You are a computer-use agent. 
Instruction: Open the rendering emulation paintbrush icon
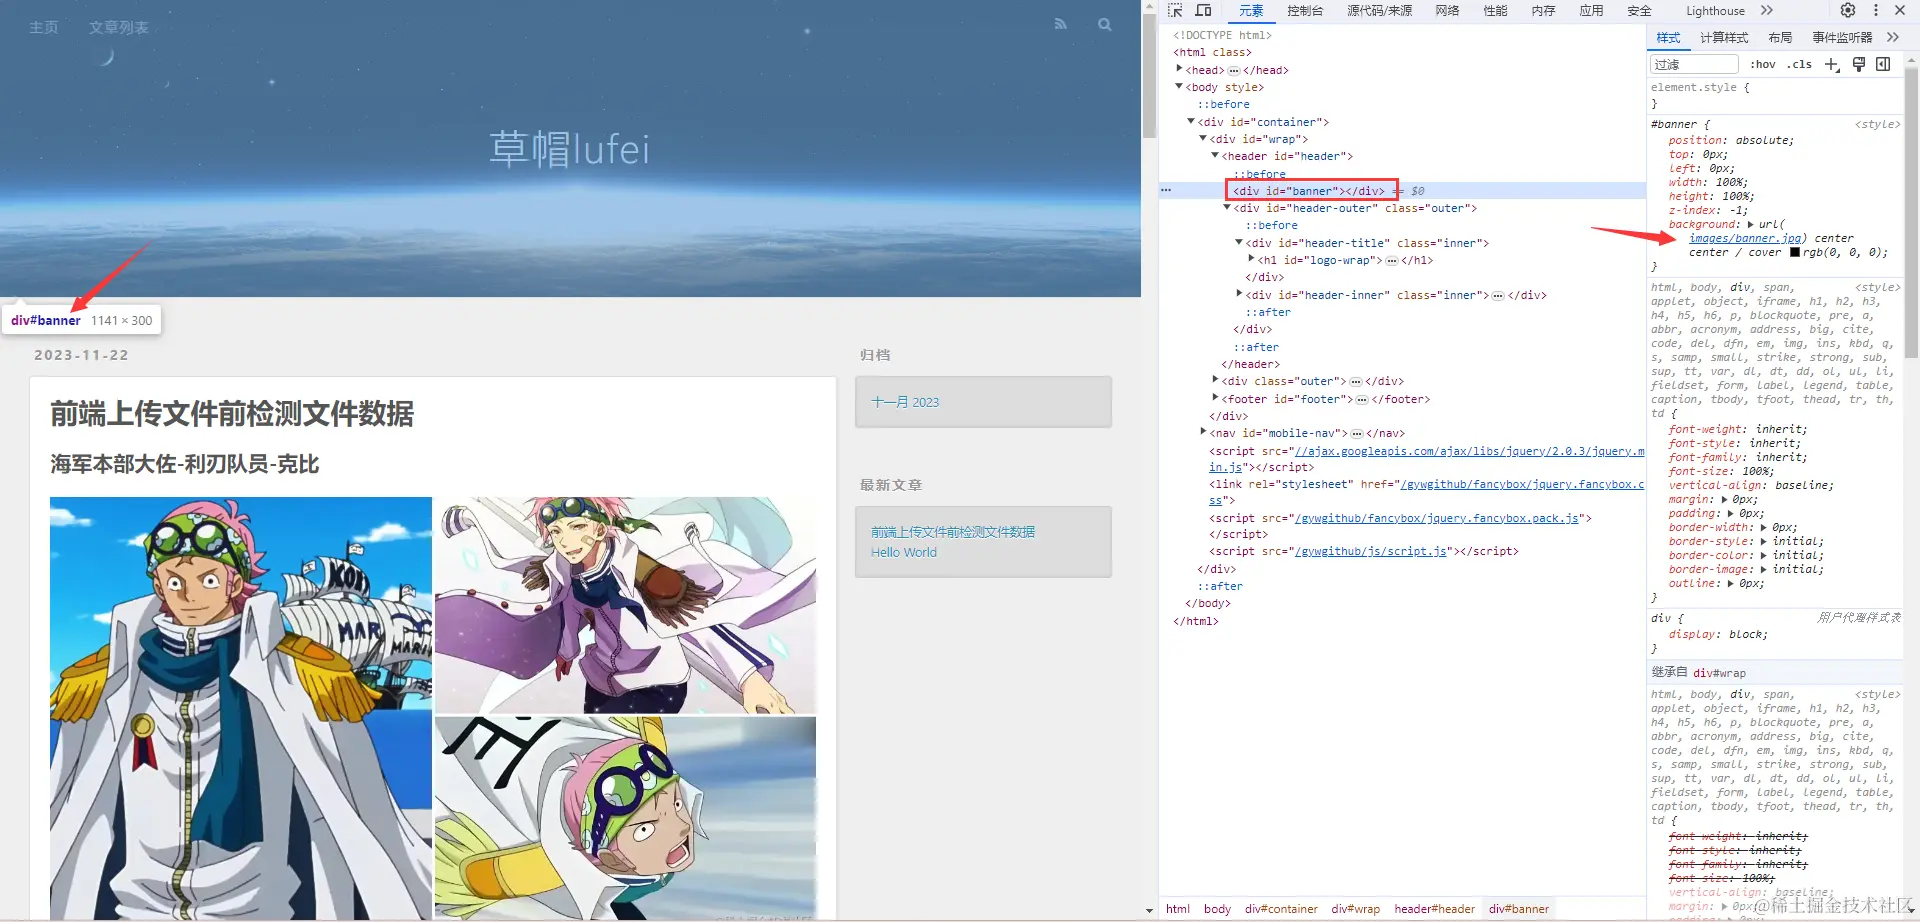(x=1859, y=64)
